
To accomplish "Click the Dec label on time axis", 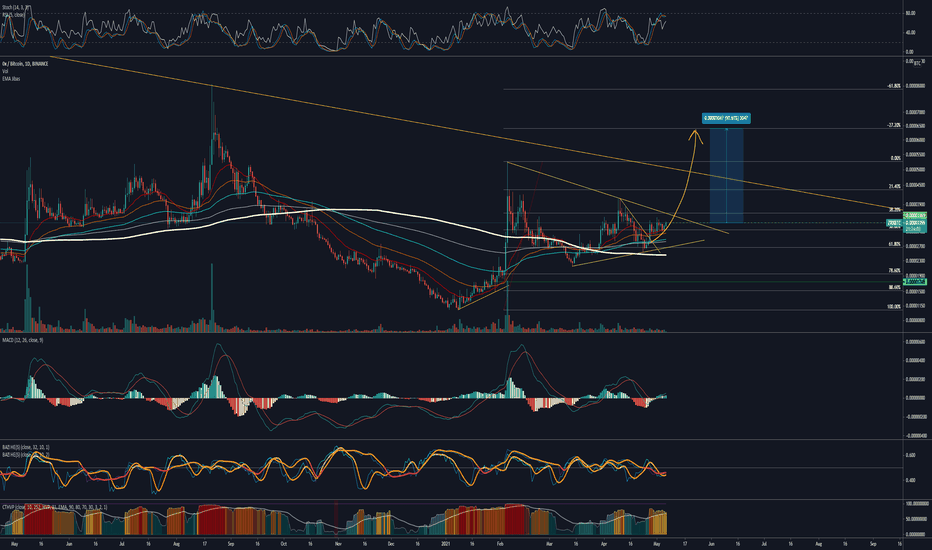I will coord(391,543).
